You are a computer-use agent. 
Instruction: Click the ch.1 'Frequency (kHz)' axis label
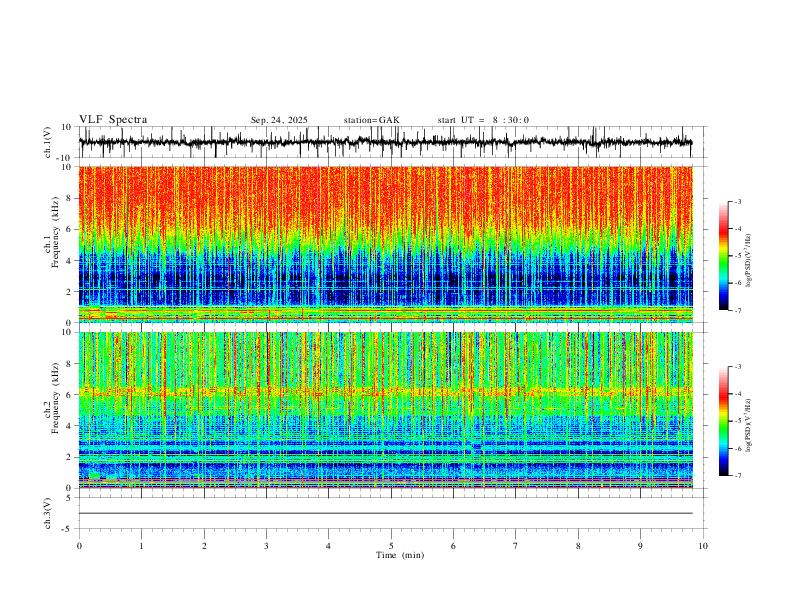point(55,231)
